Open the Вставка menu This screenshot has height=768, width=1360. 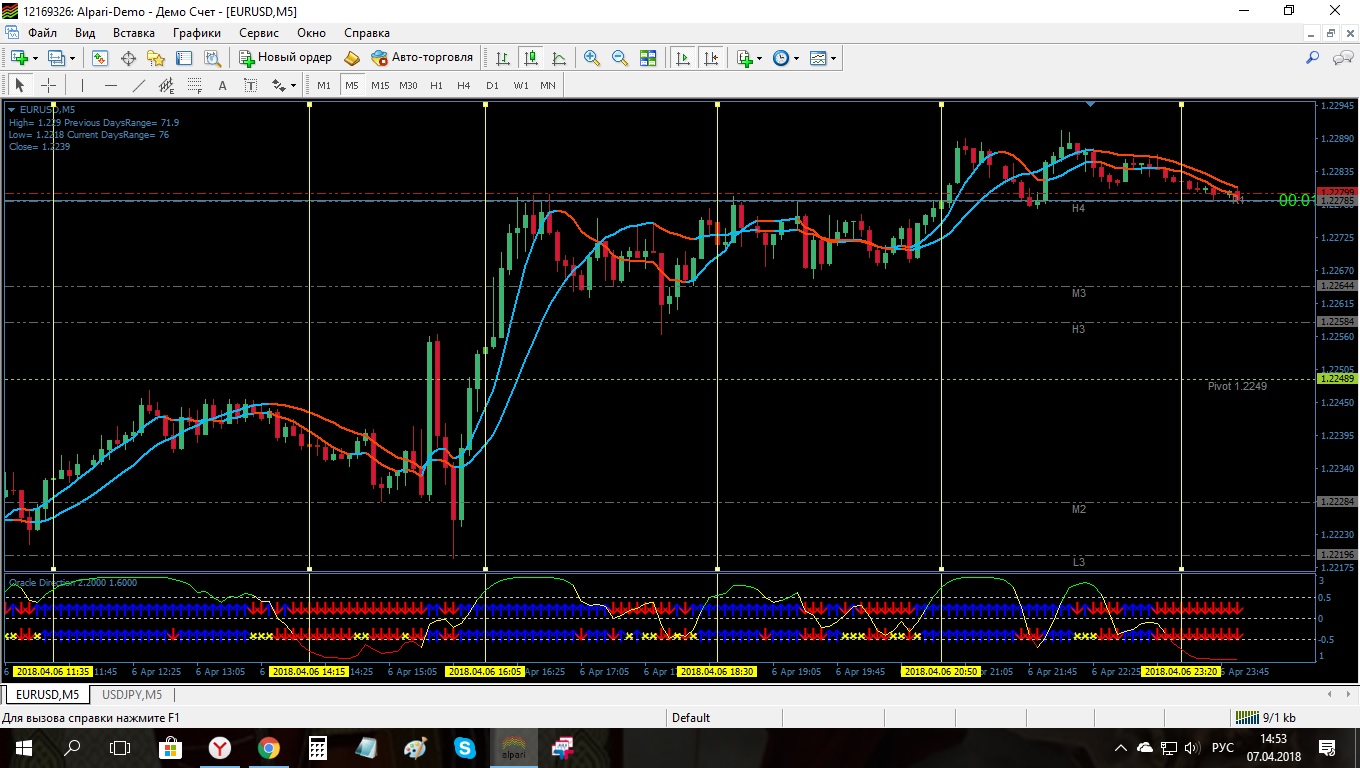[134, 33]
